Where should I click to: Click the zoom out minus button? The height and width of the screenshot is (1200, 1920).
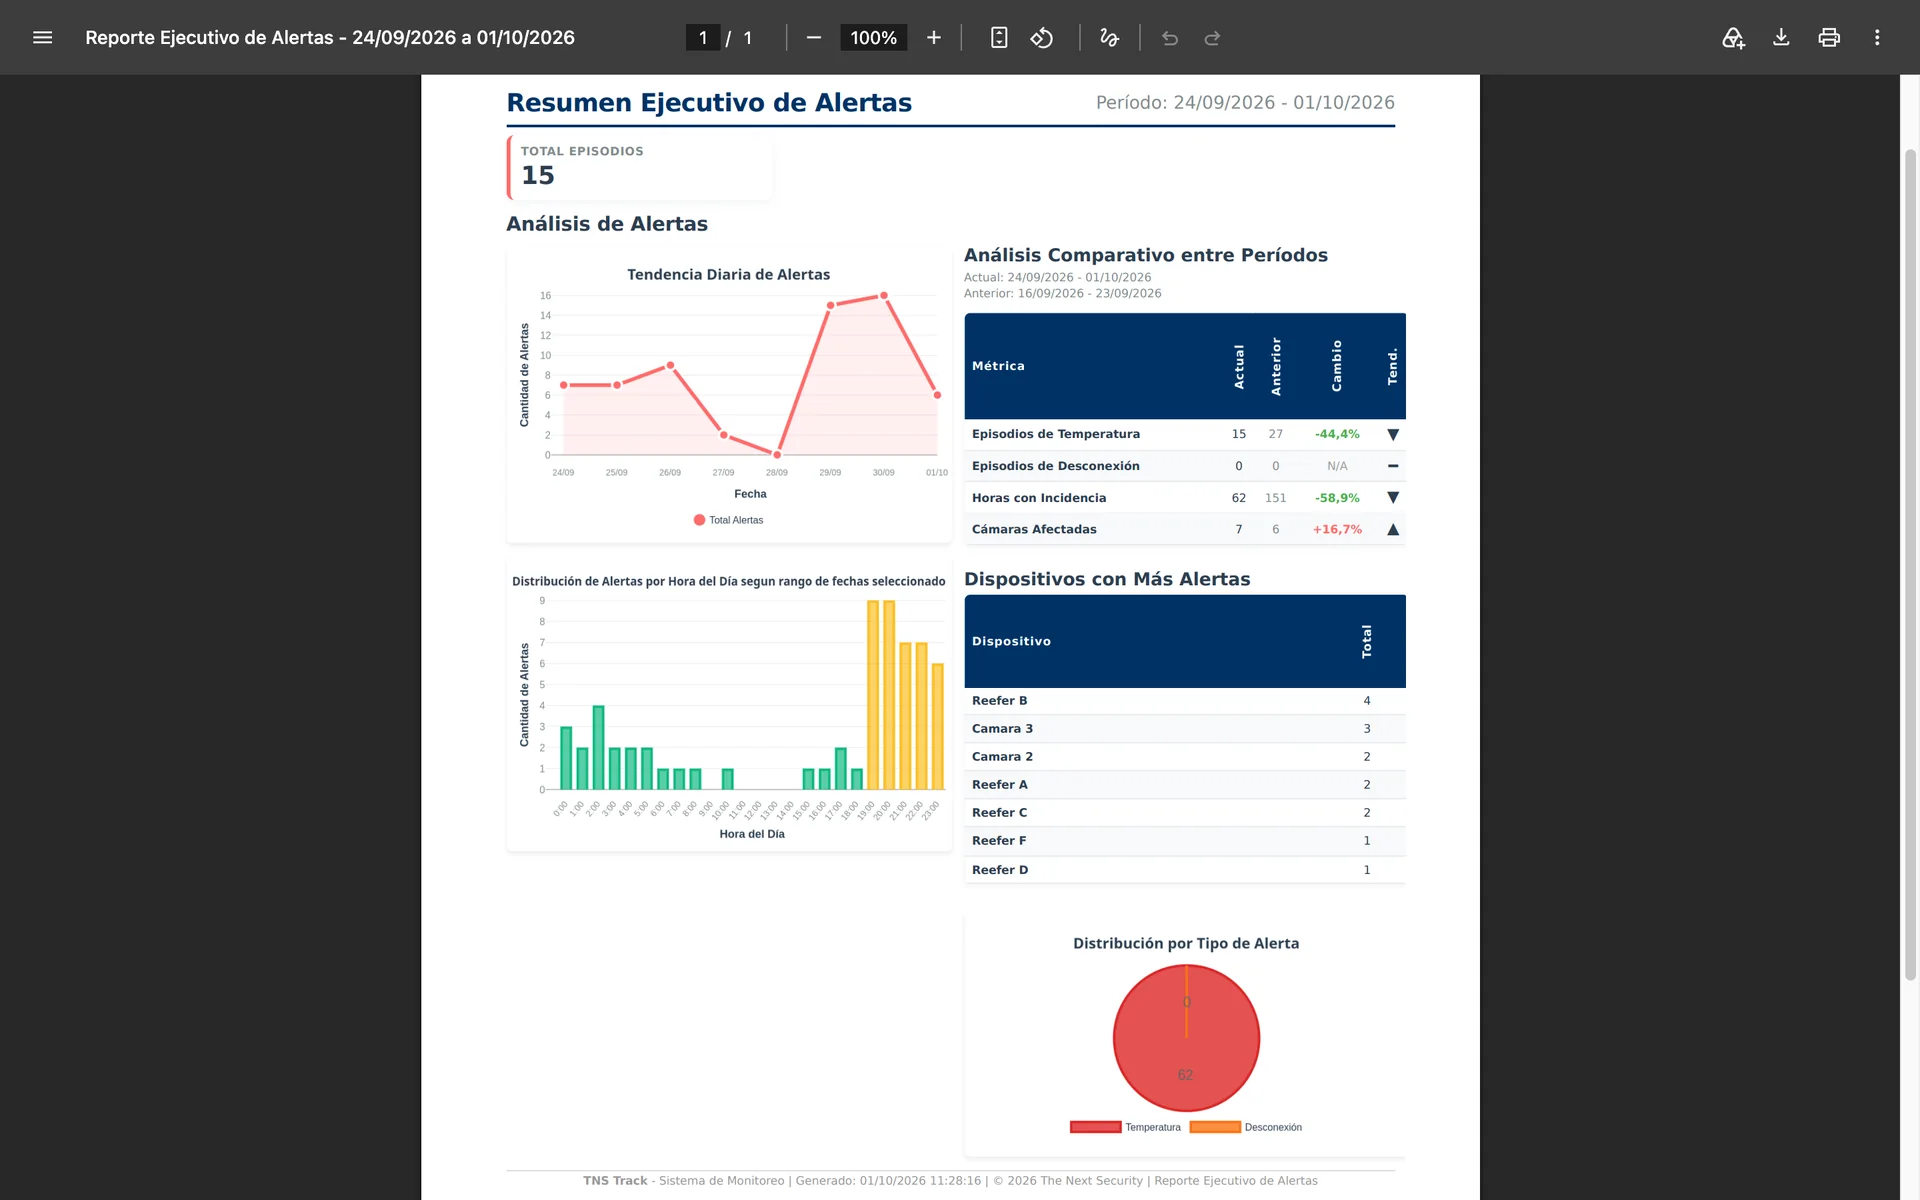coord(814,38)
